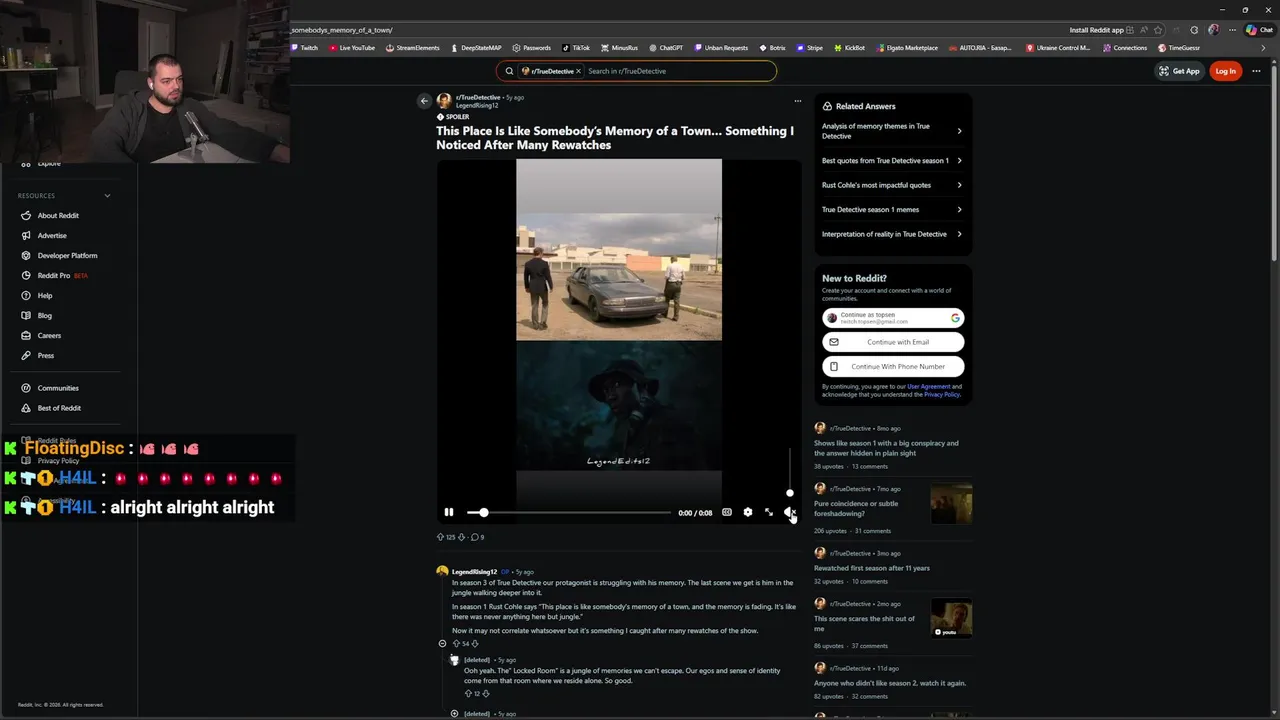Open the Live YouTube bookmark
This screenshot has height=720, width=1280.
pyautogui.click(x=352, y=48)
